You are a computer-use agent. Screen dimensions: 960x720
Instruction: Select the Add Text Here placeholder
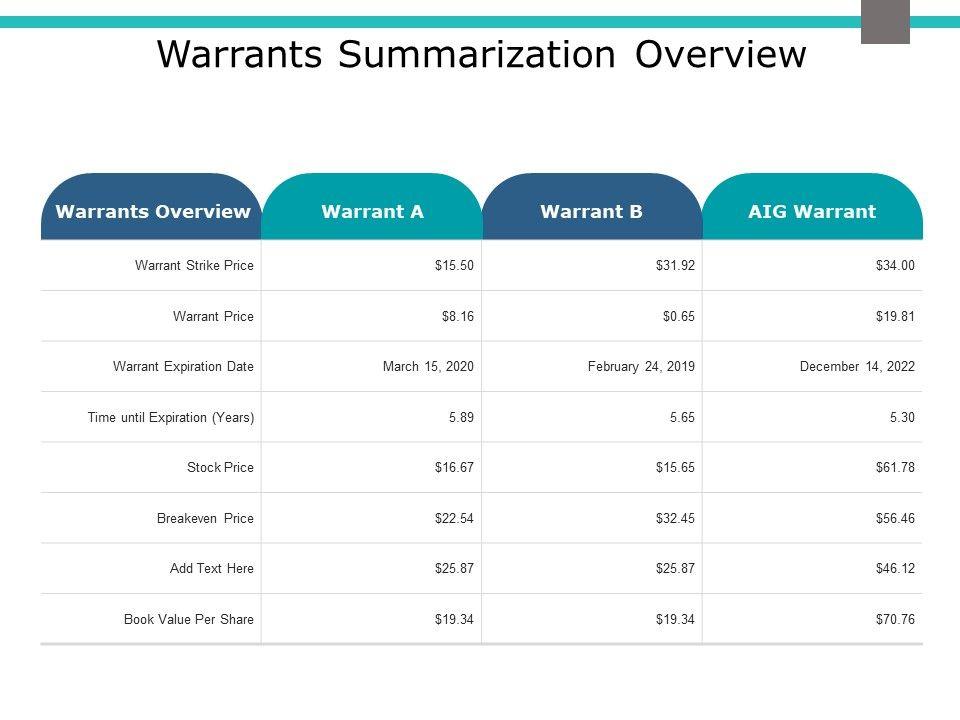212,568
